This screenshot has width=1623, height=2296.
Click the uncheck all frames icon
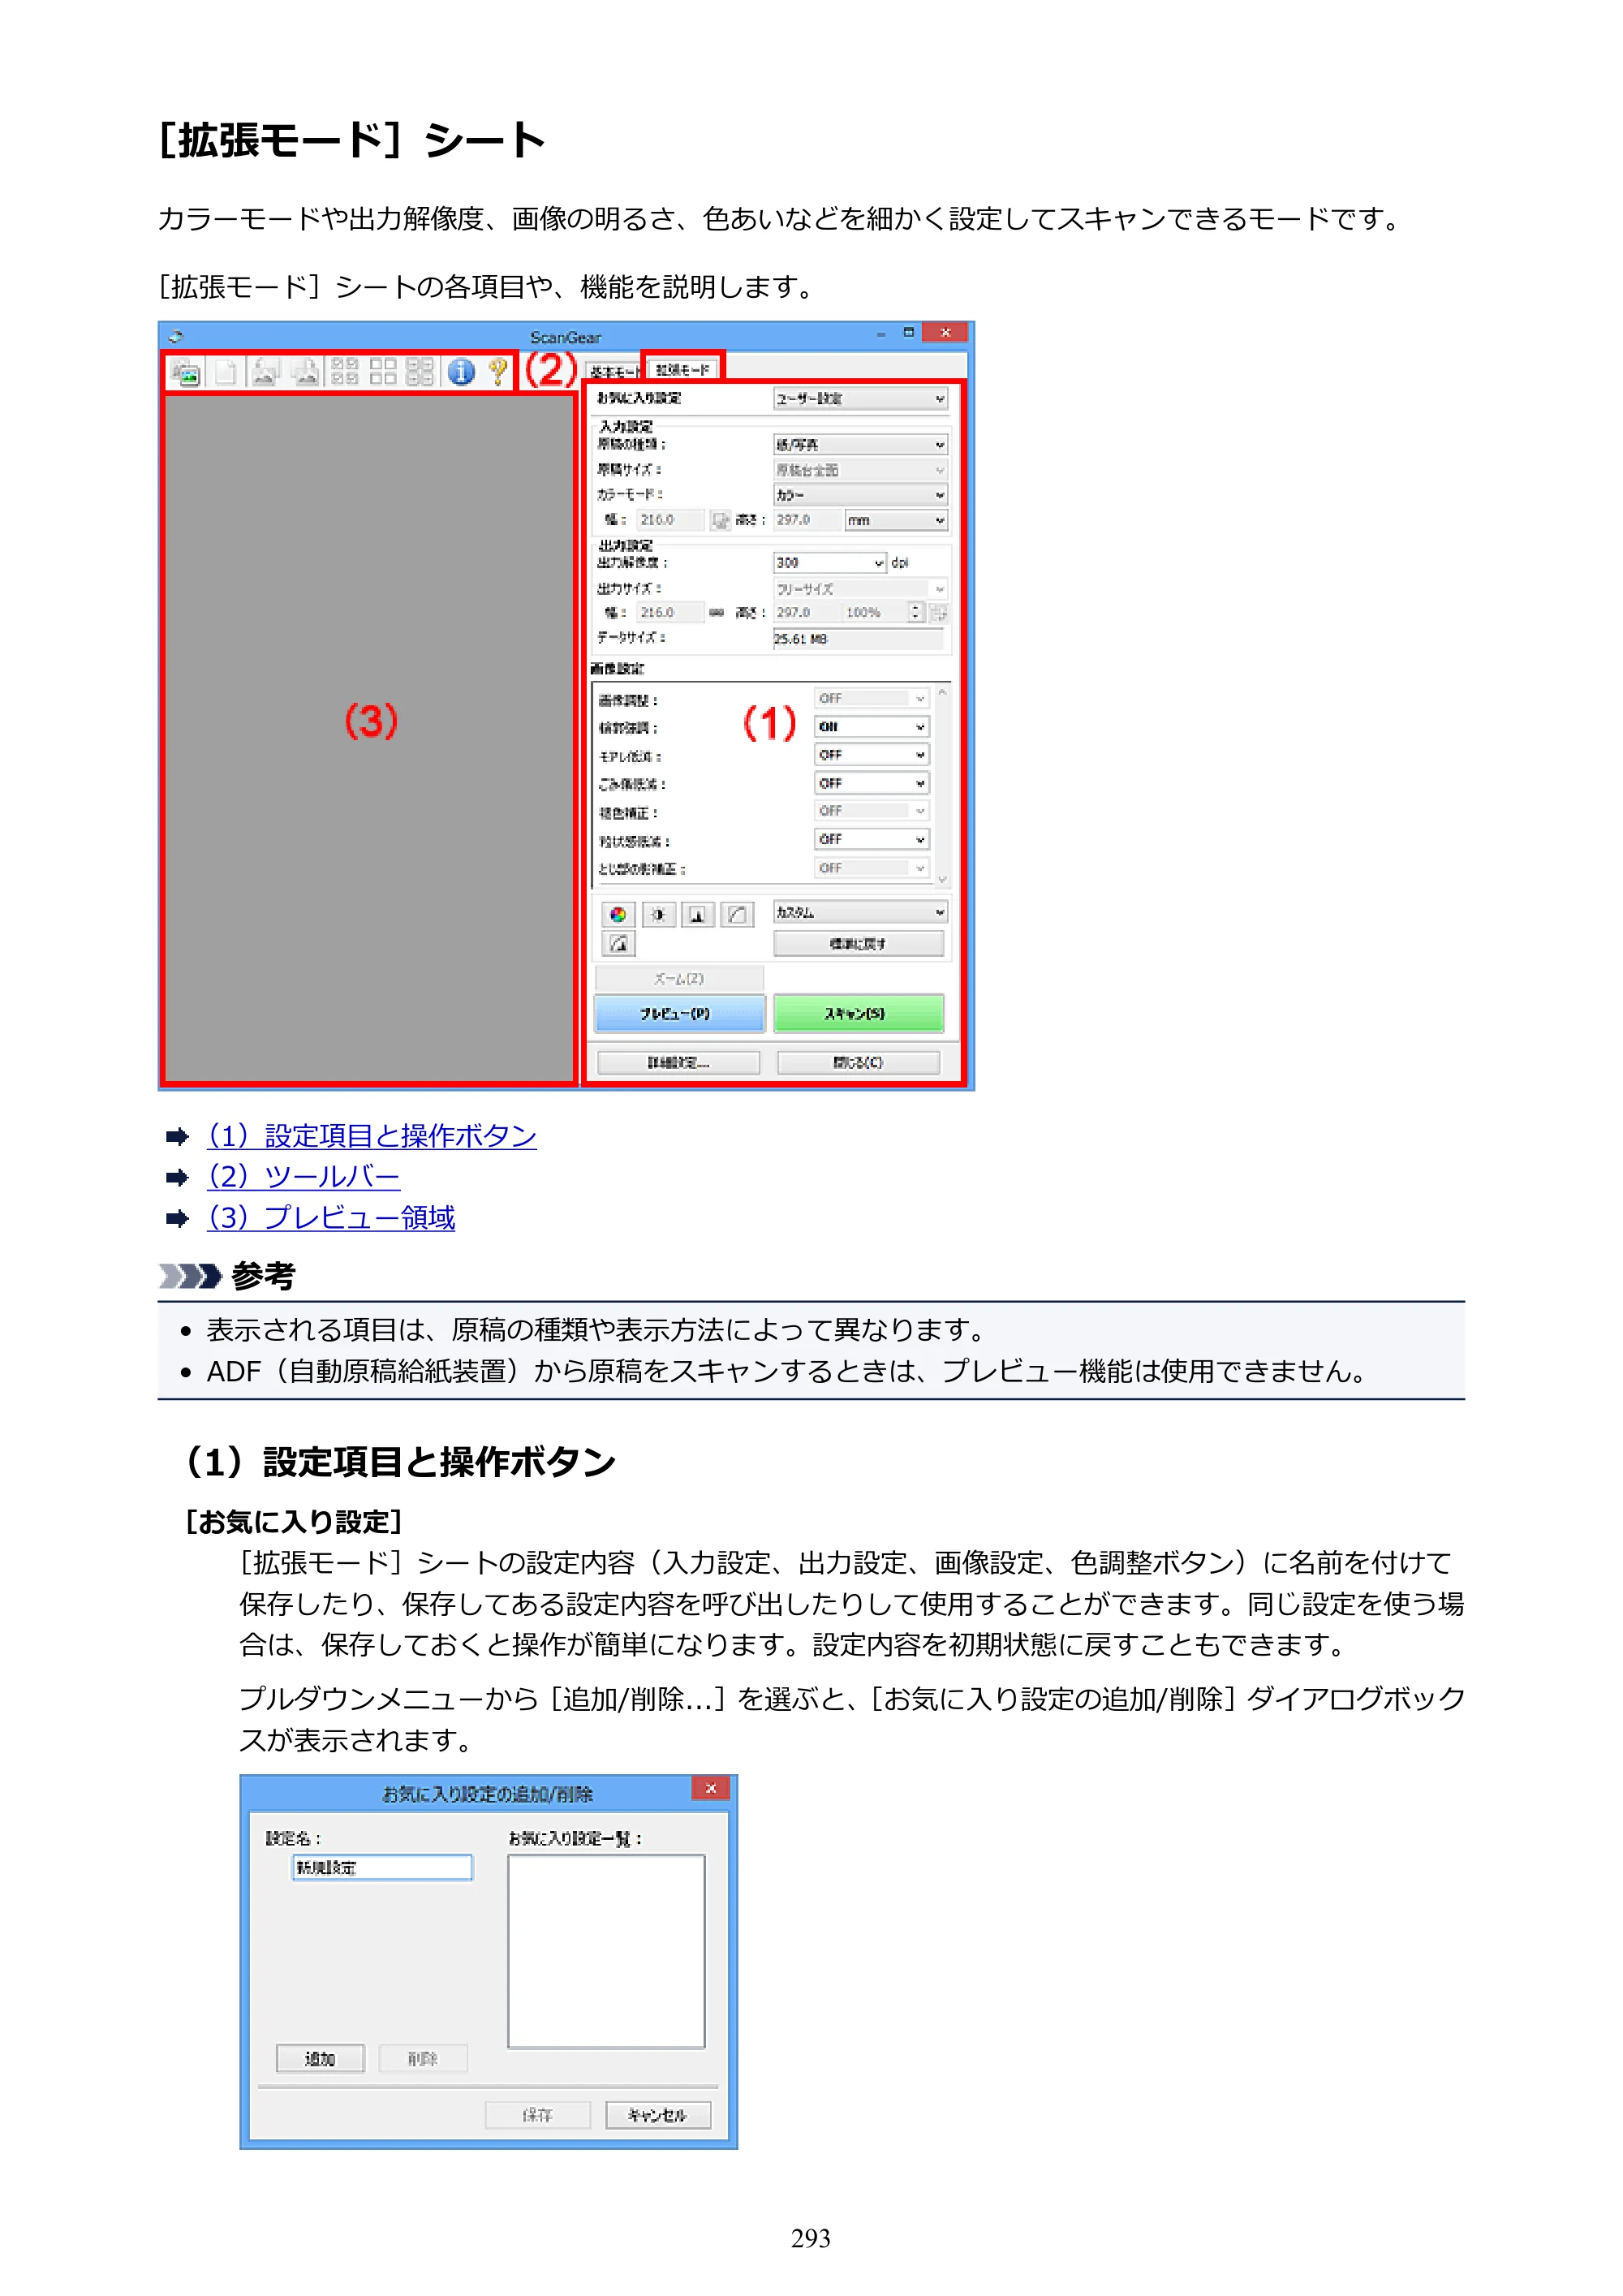tap(383, 372)
